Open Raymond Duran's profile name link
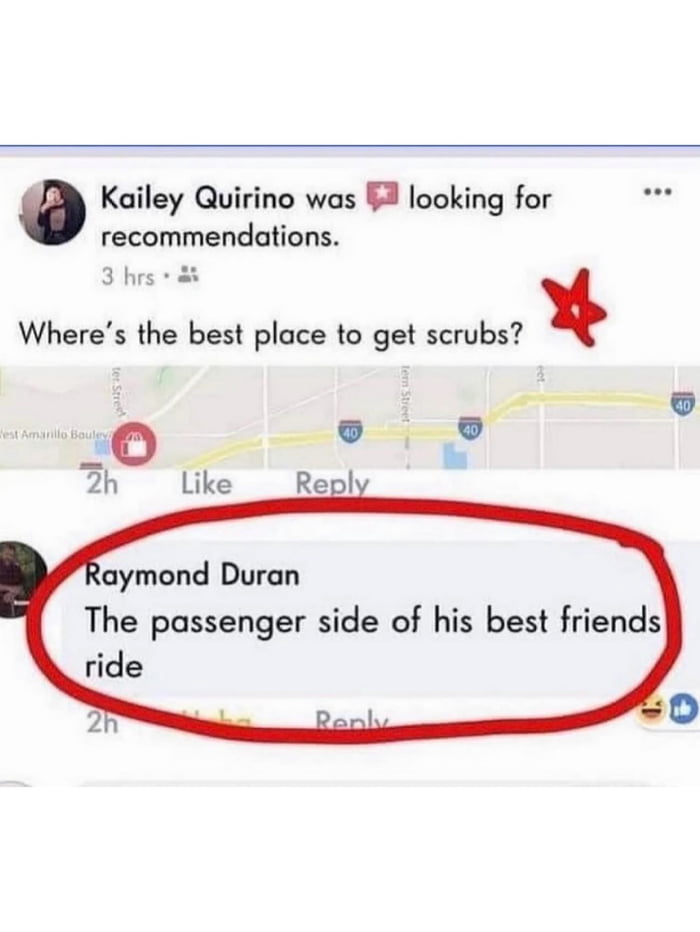The width and height of the screenshot is (700, 932). pyautogui.click(x=193, y=575)
